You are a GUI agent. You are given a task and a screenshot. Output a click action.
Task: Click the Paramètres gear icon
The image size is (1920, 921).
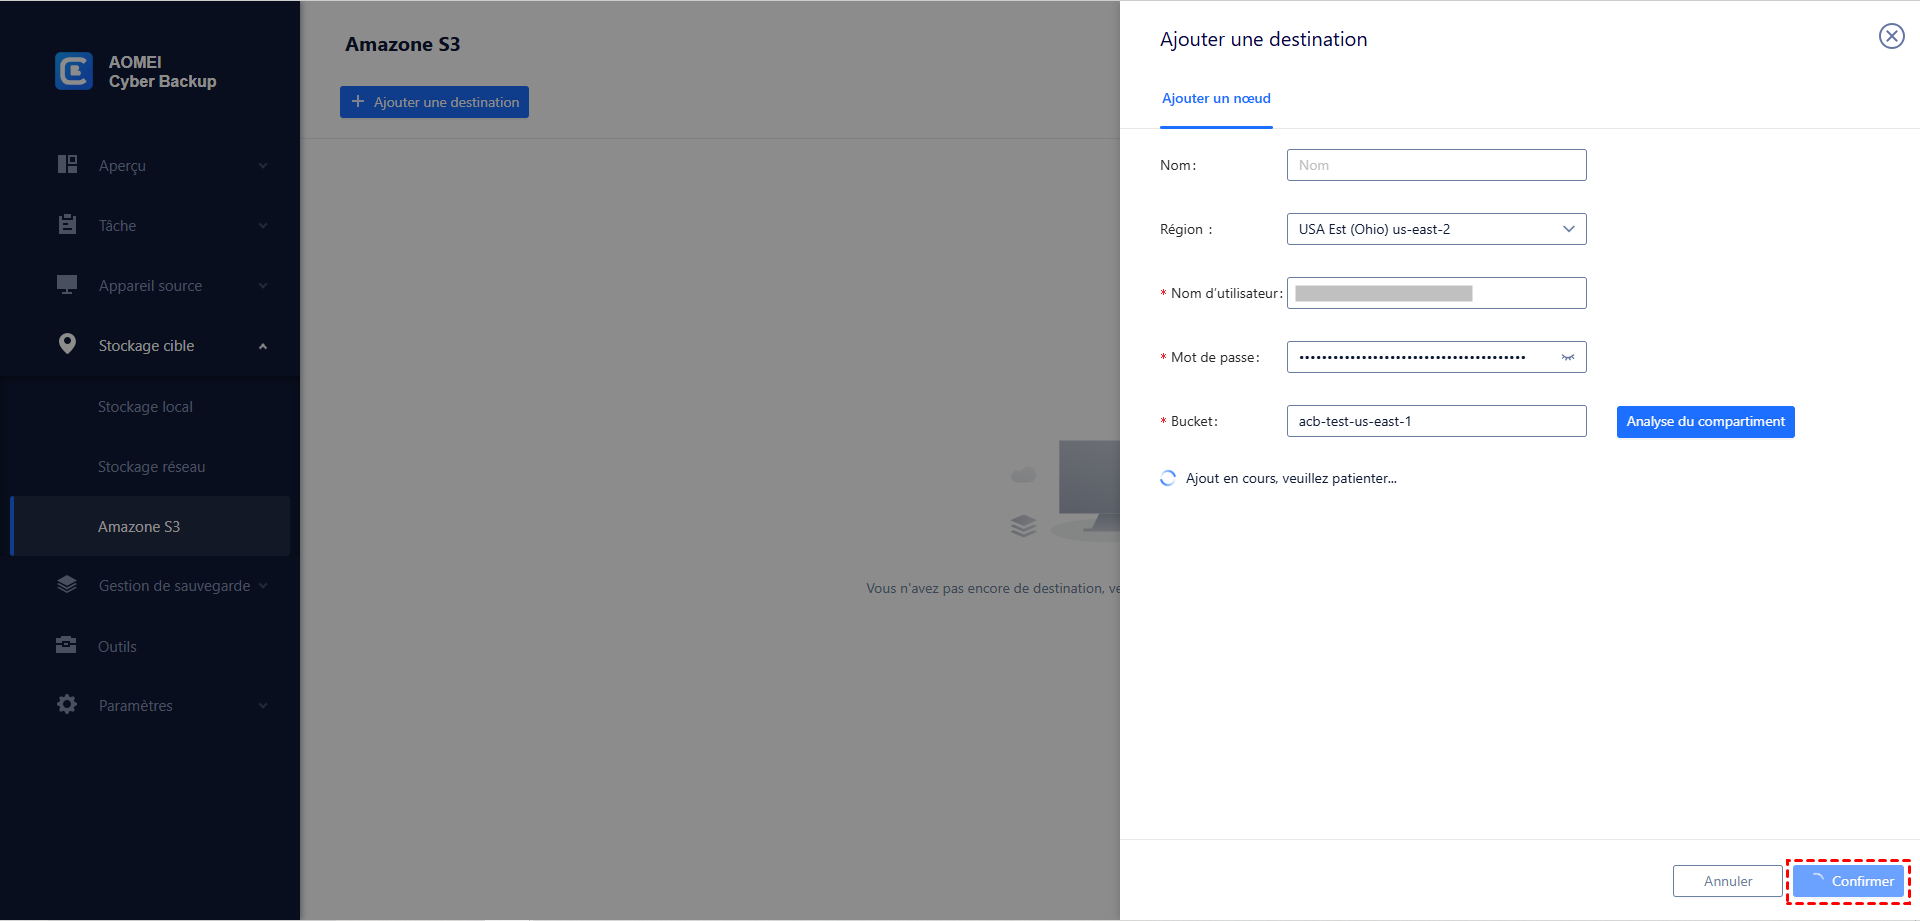pos(67,704)
